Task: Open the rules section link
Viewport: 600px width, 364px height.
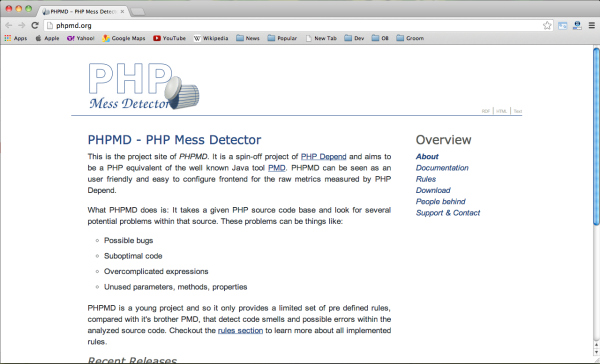Action: click(x=240, y=330)
